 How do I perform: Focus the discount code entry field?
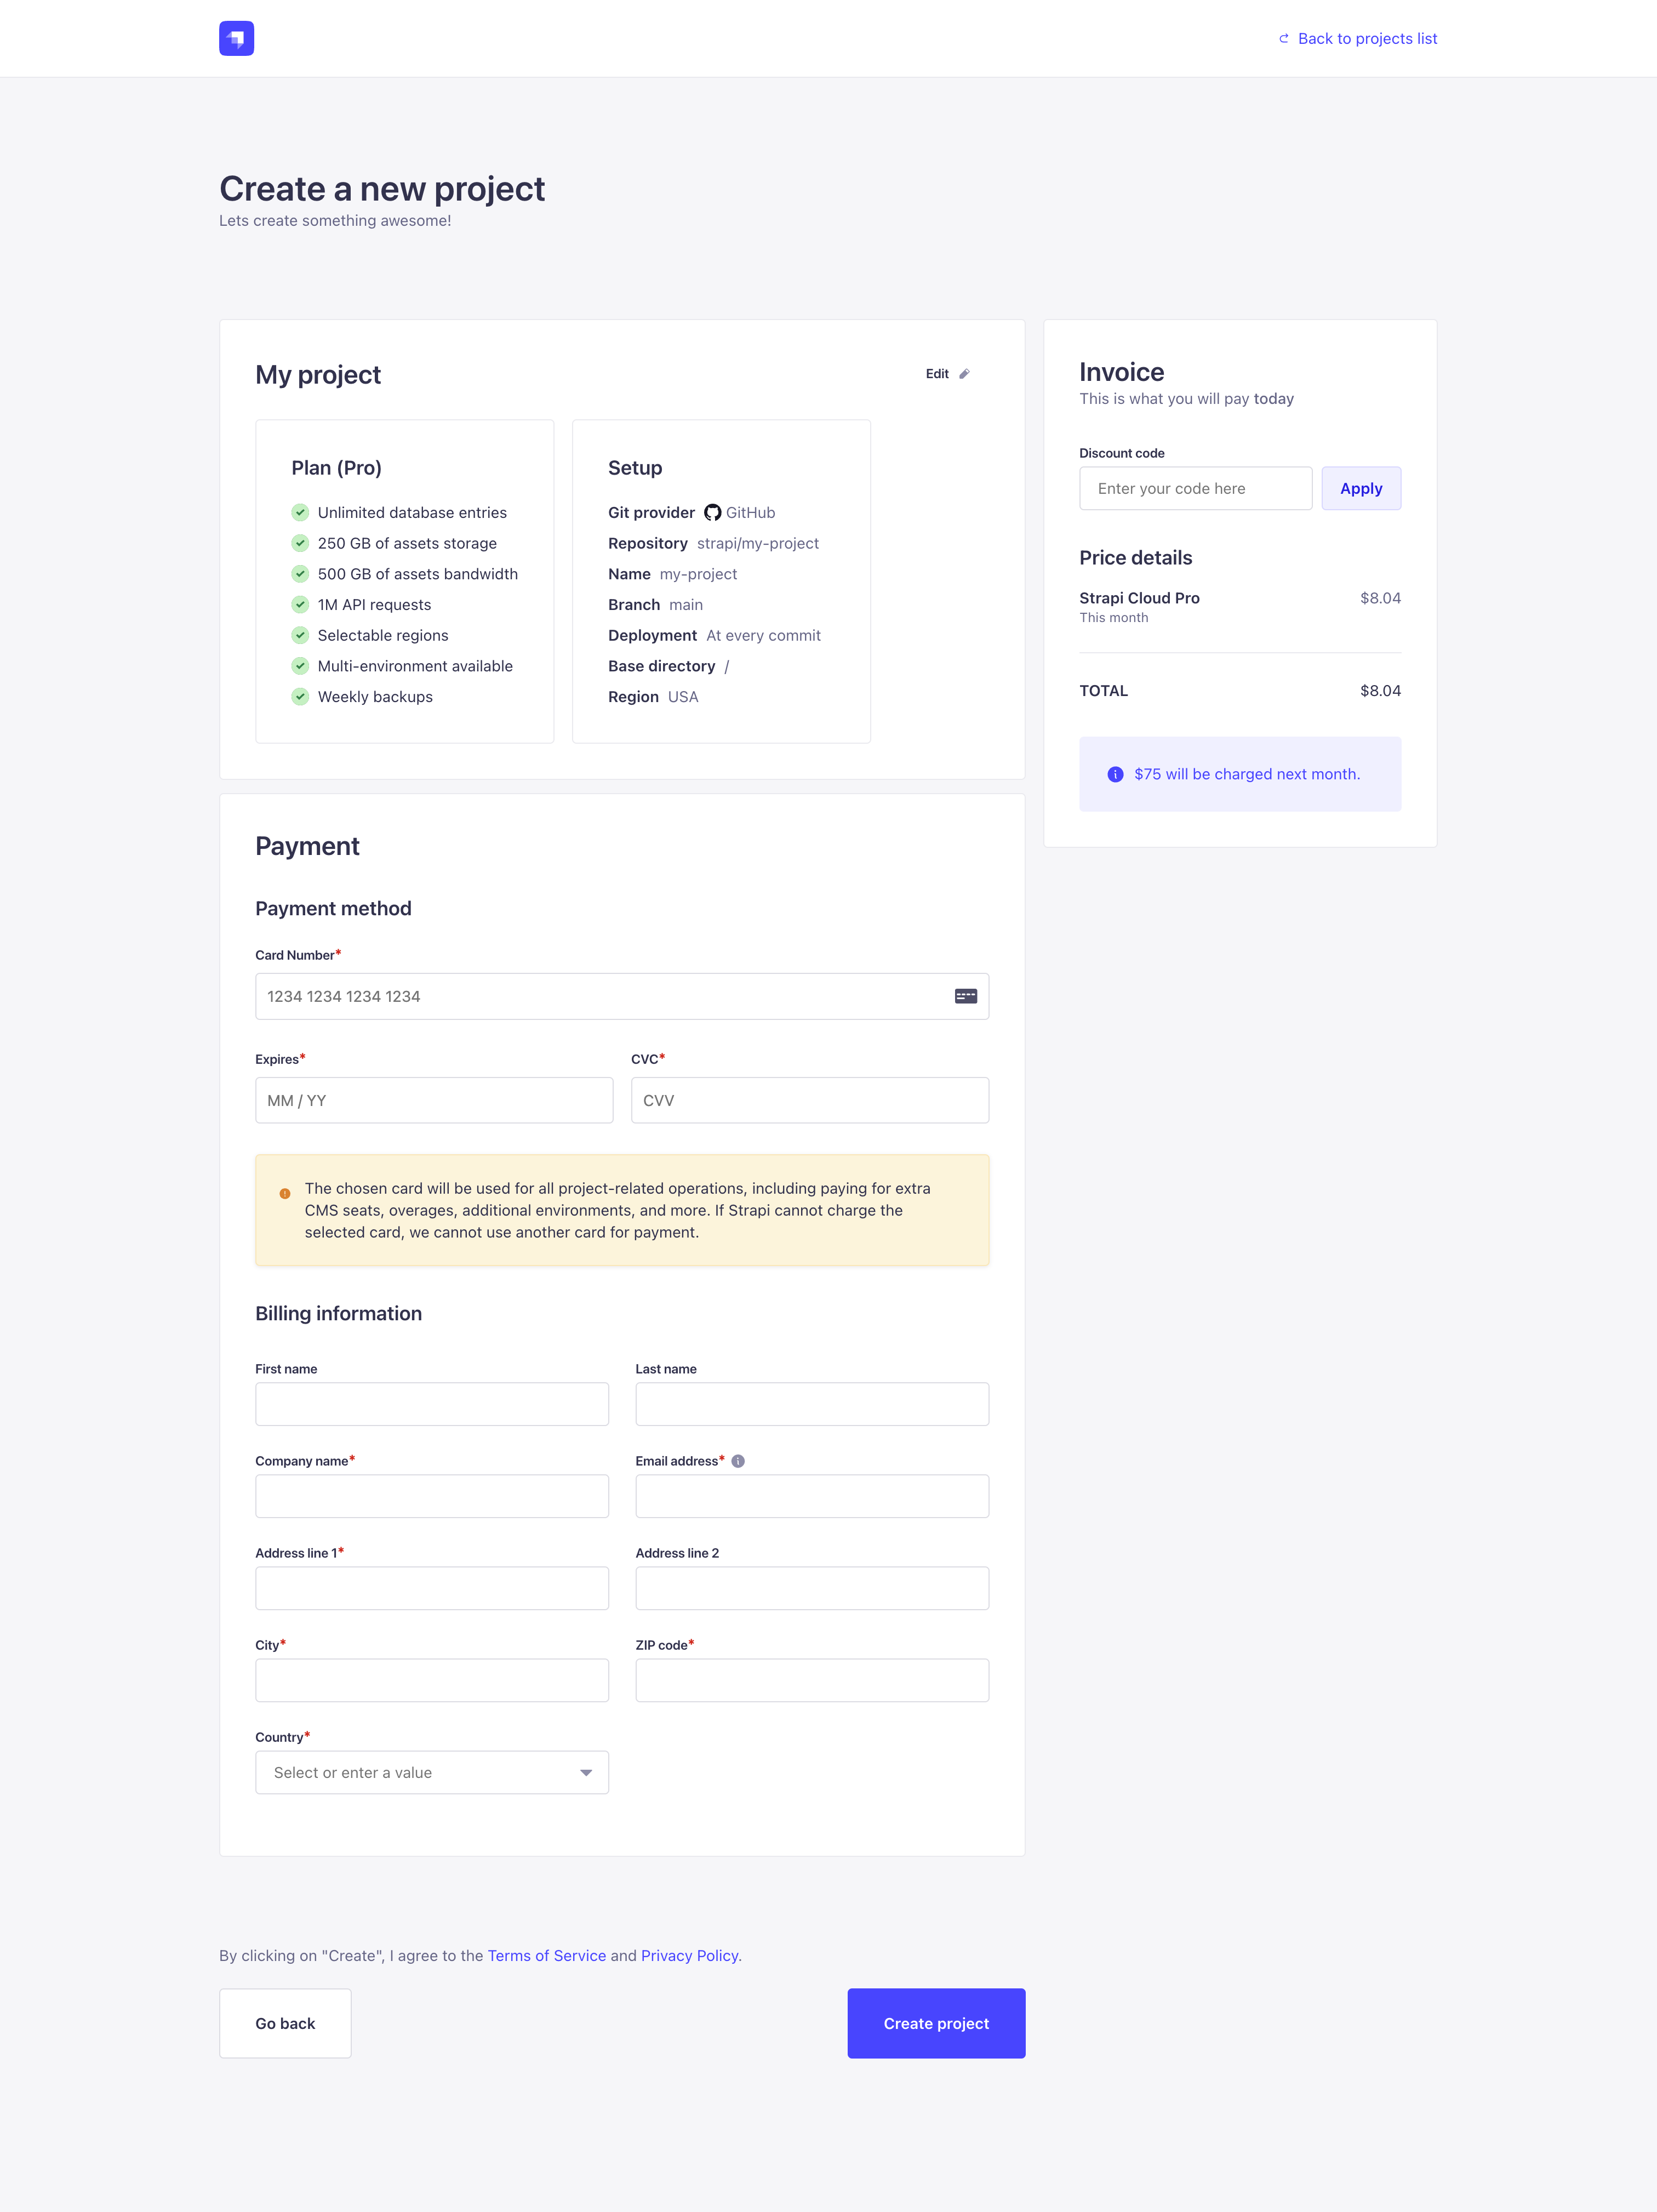1195,488
